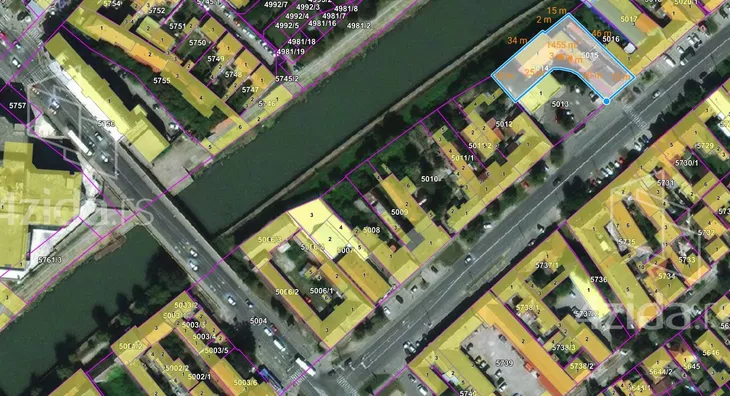
Task: Select parcel label 4981/19
Action: click(291, 51)
